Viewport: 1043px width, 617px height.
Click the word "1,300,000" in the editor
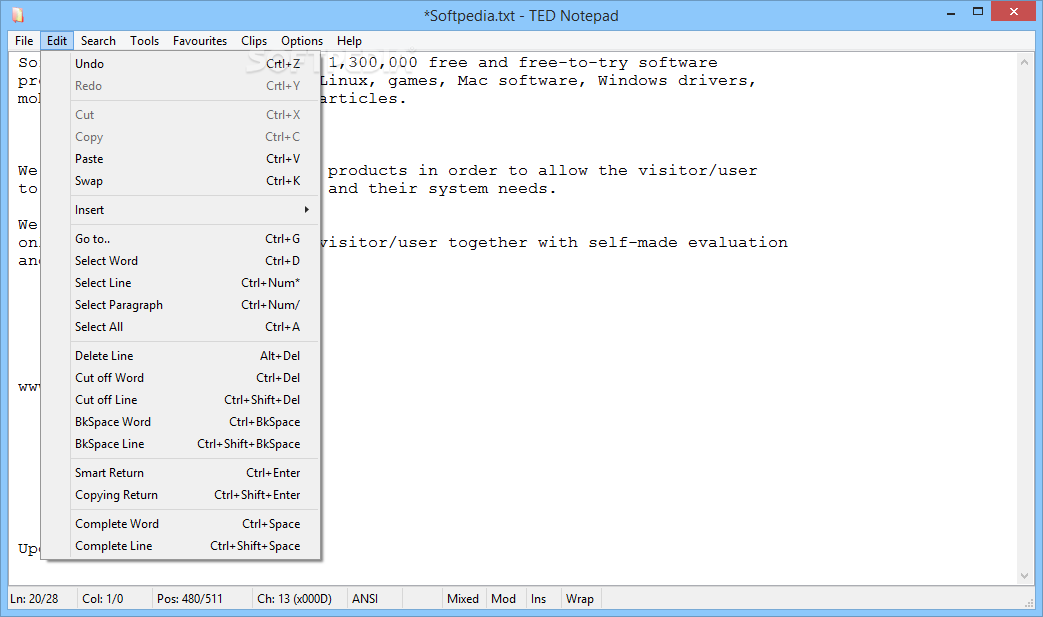373,63
